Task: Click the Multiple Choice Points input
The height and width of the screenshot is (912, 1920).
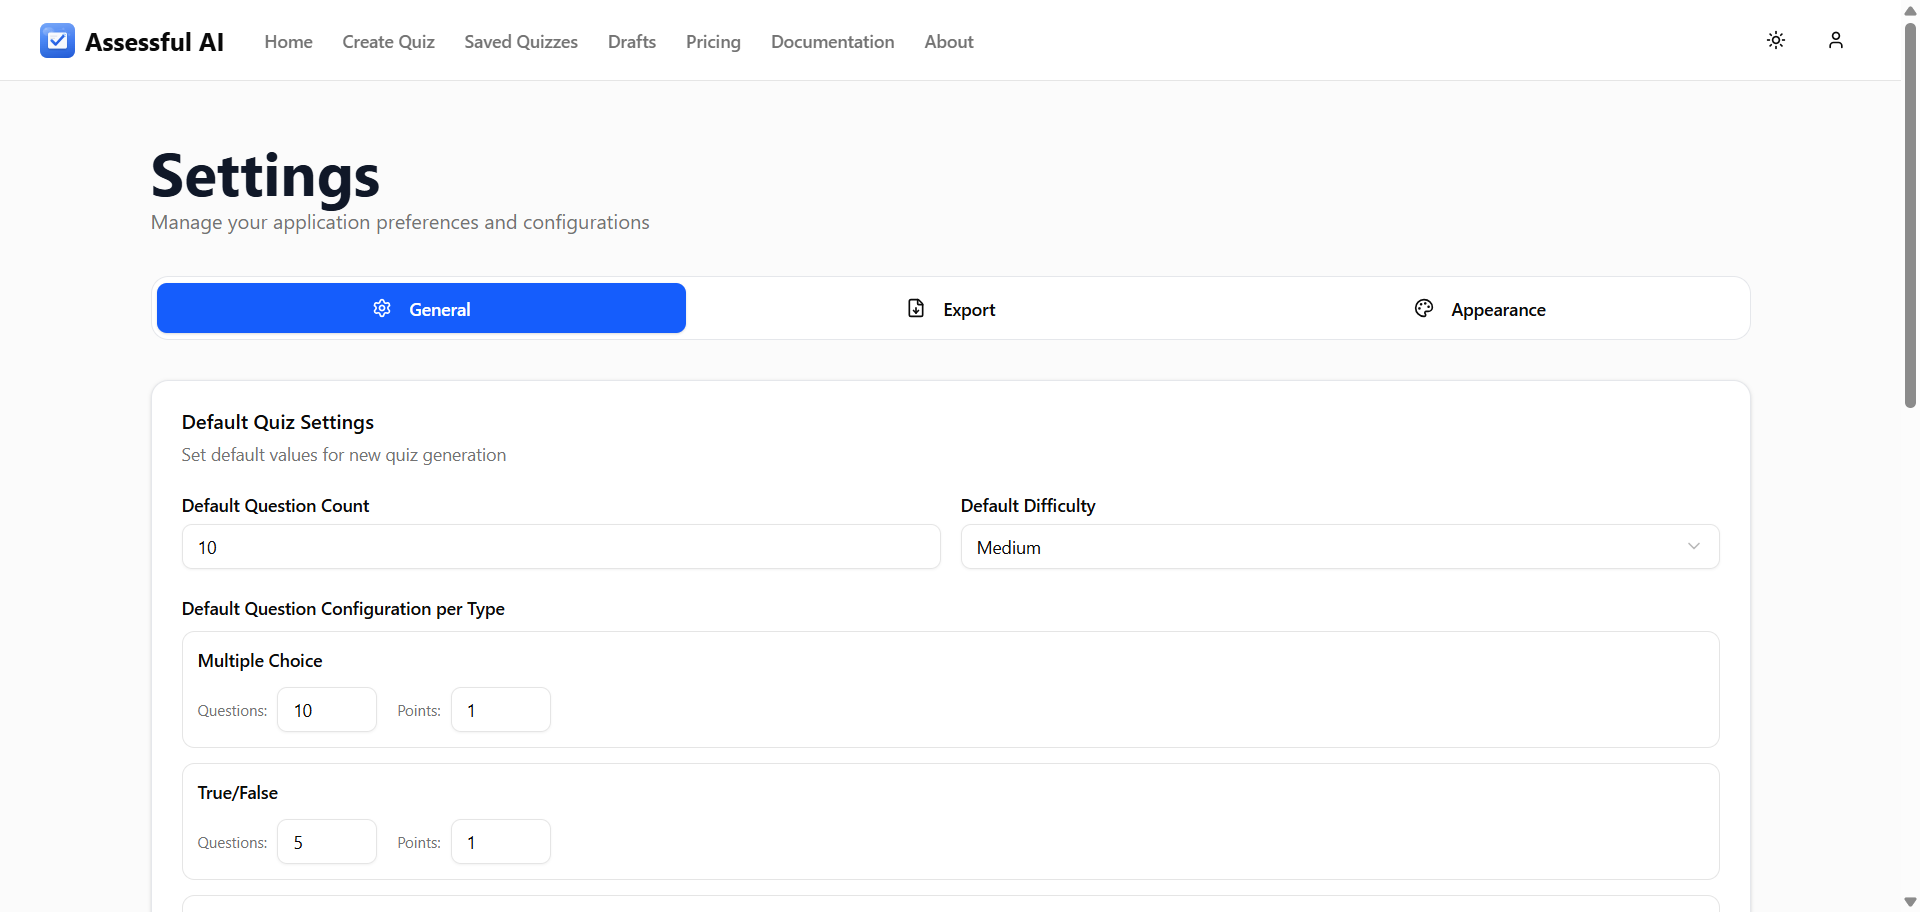Action: tap(501, 710)
